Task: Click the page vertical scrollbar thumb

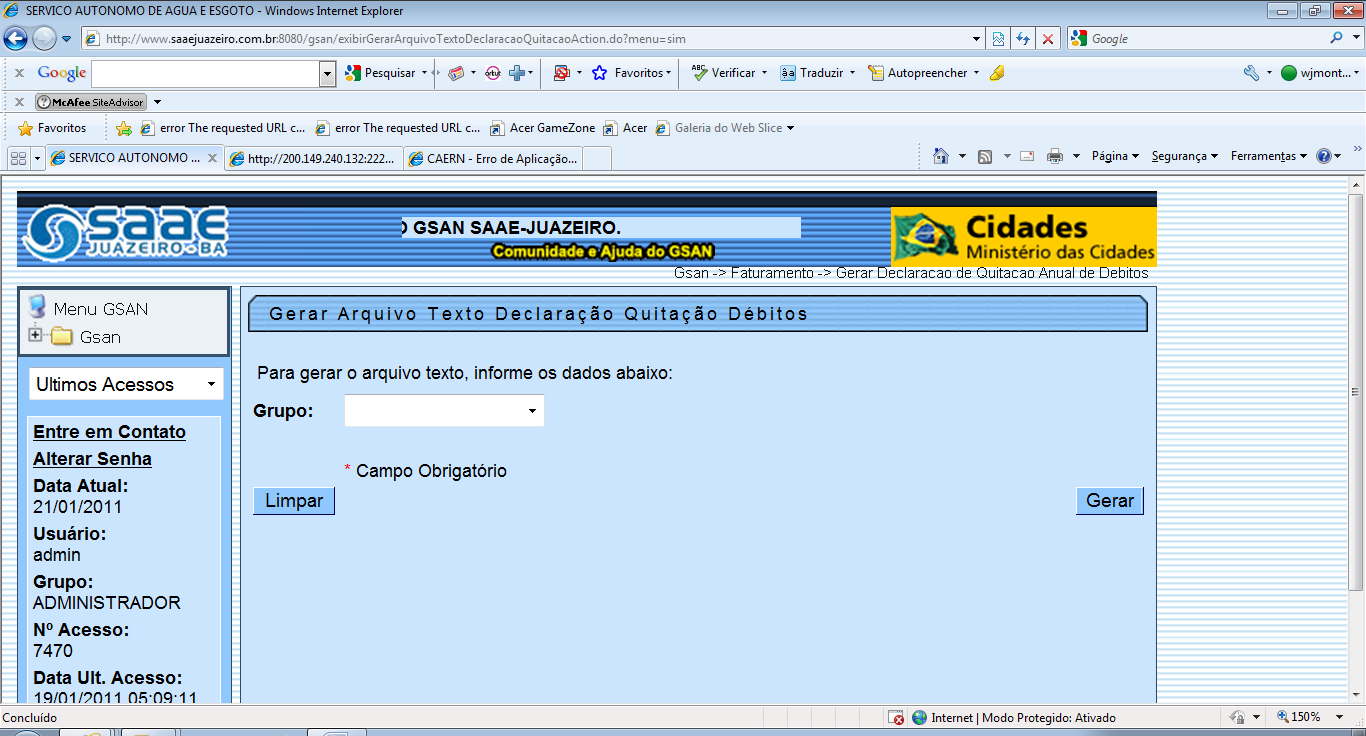Action: [x=1356, y=391]
